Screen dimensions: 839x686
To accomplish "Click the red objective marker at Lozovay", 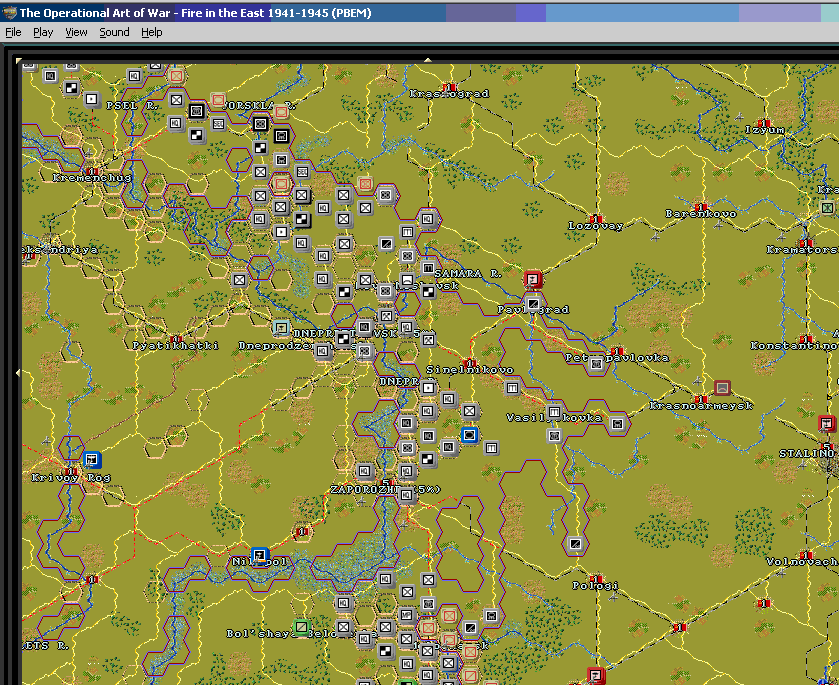I will 595,218.
